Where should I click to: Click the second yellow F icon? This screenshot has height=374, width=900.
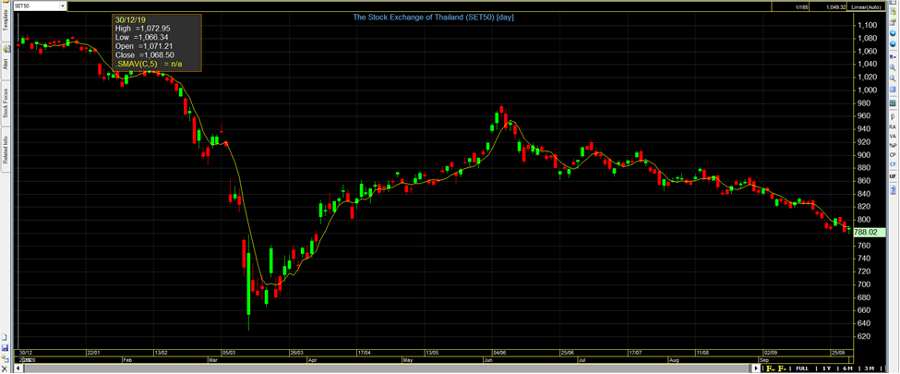(783, 368)
